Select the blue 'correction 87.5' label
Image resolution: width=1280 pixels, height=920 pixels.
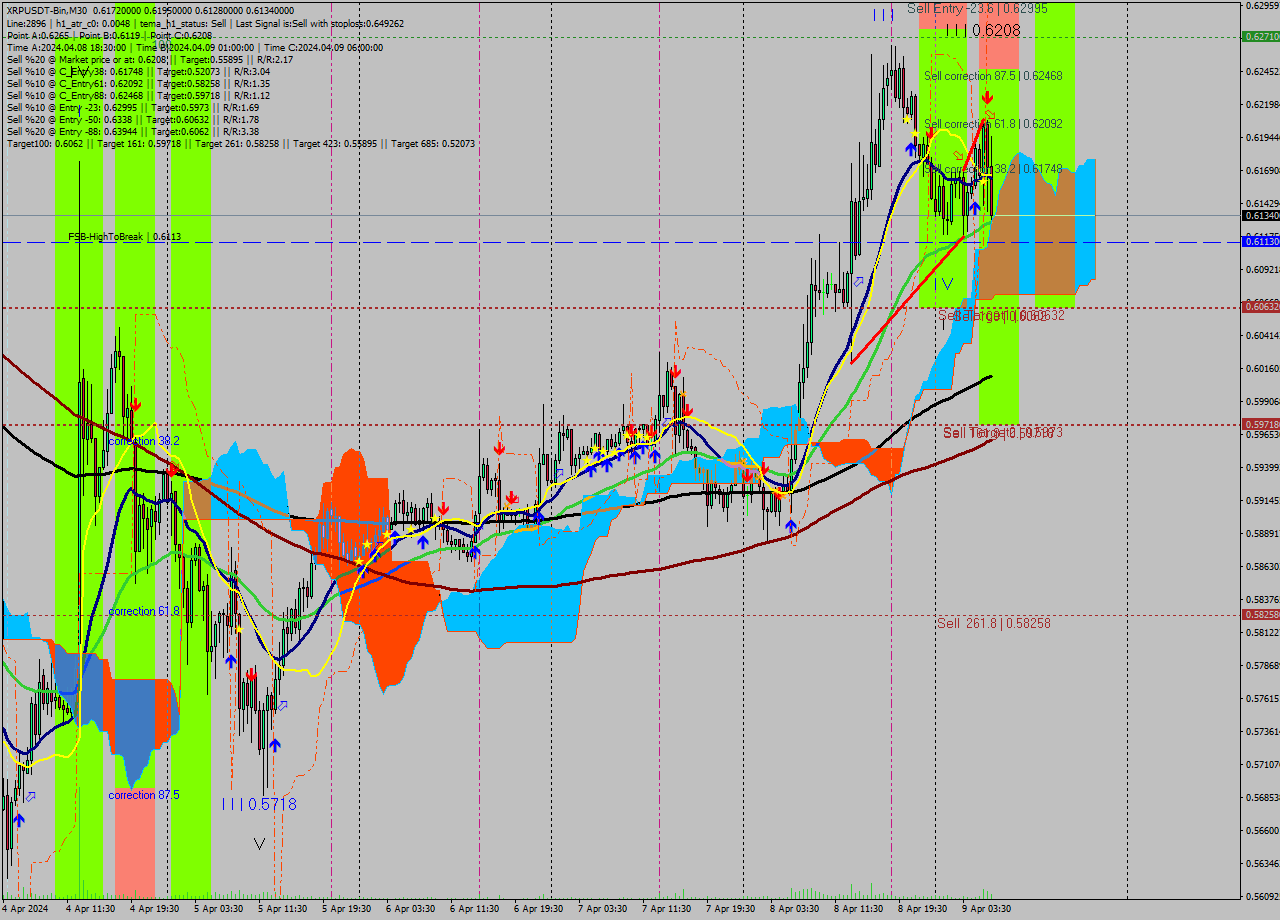pyautogui.click(x=144, y=795)
